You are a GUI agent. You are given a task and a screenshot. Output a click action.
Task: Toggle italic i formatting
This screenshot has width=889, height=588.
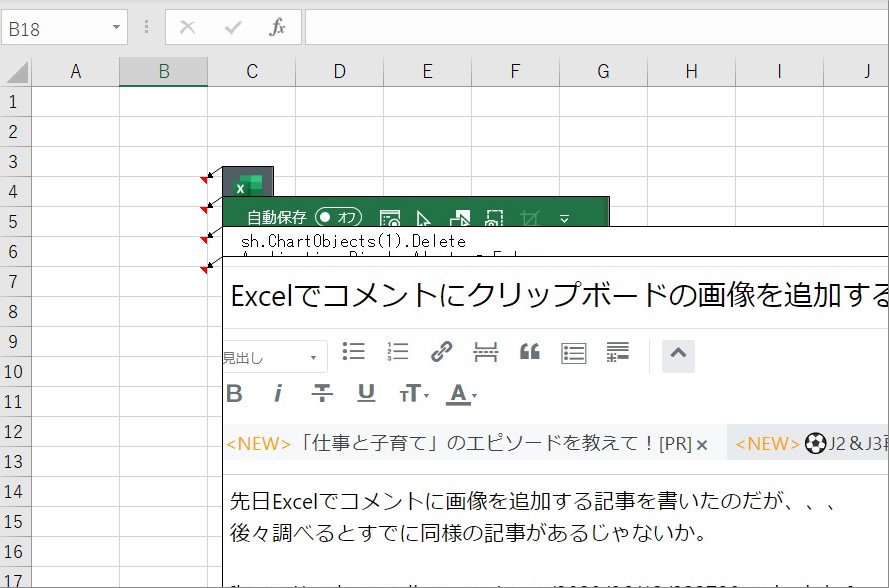coord(278,393)
